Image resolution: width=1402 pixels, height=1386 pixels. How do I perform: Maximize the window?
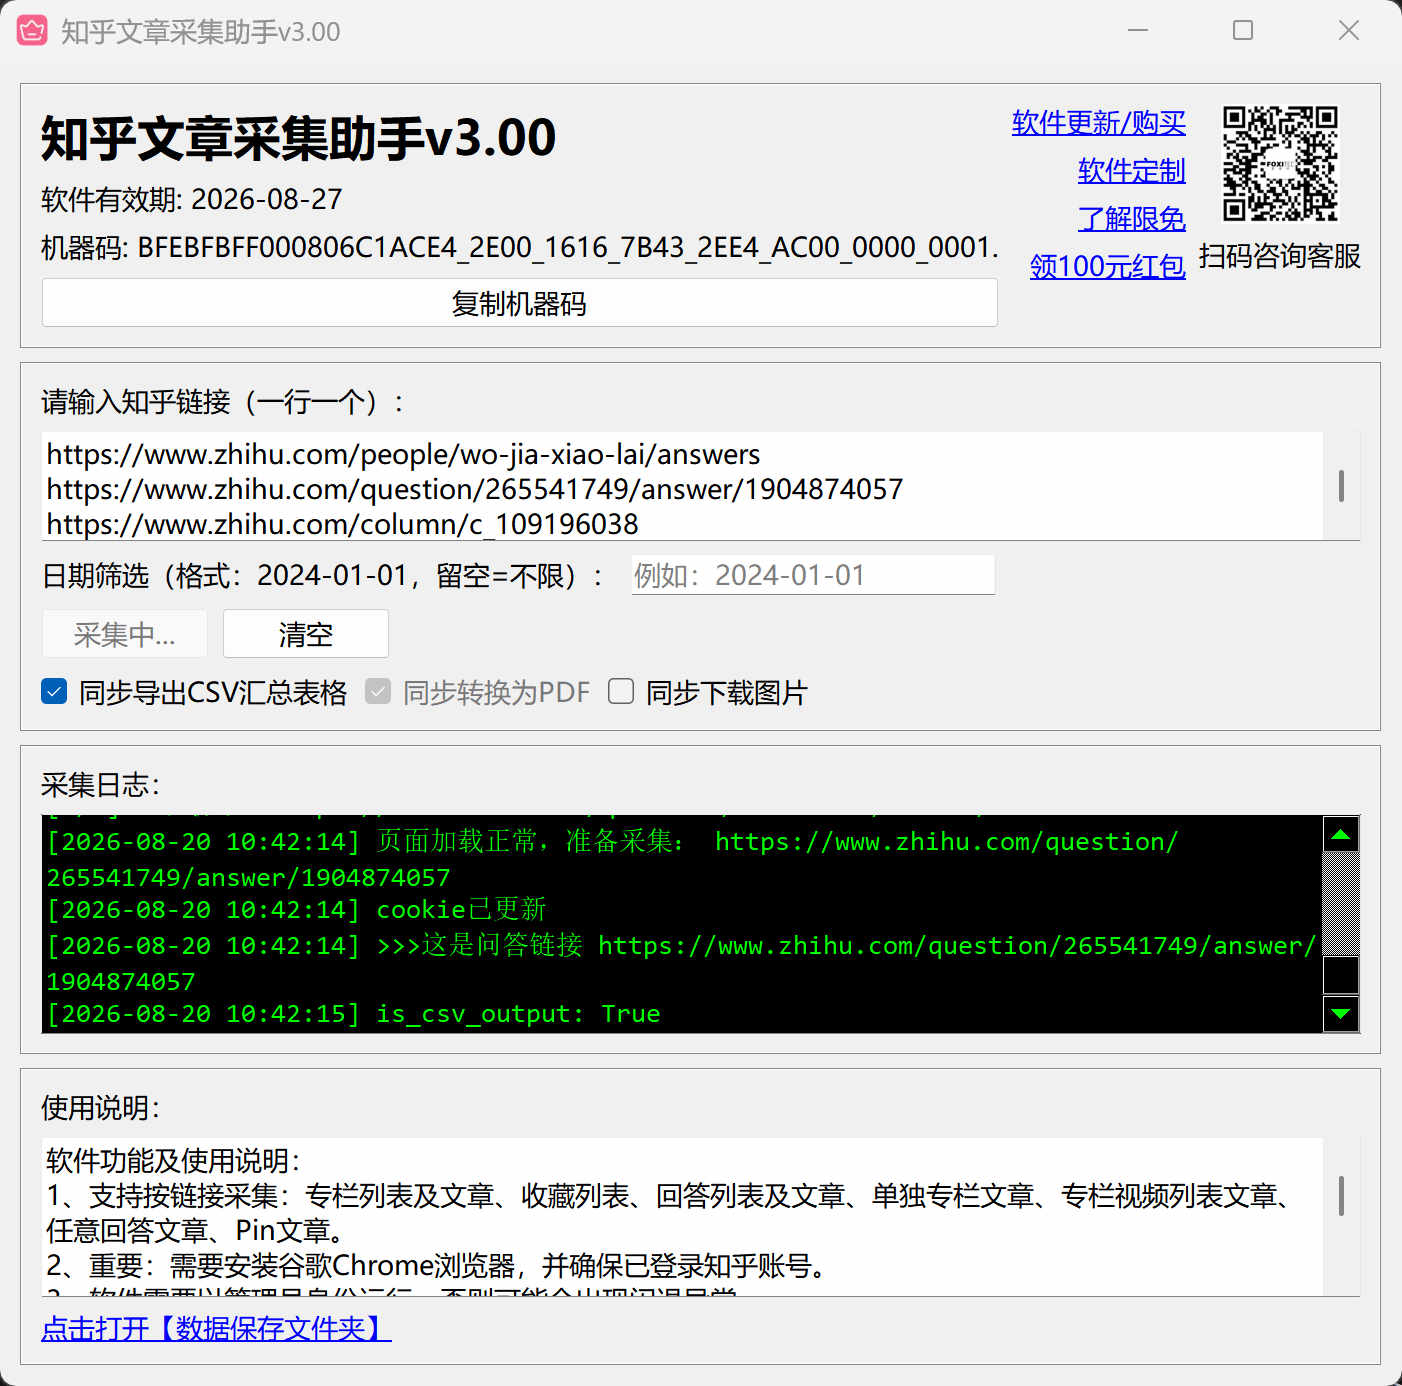1243,31
